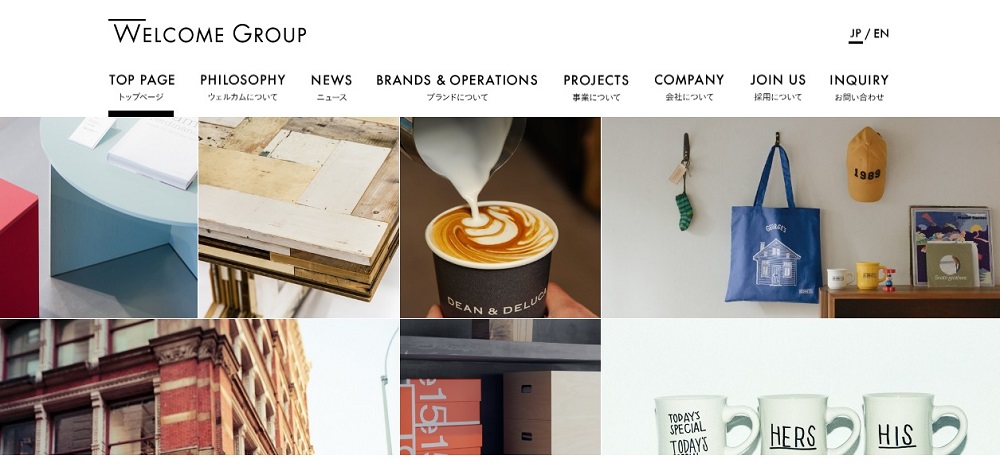Click the yellow 1969 cap
The height and width of the screenshot is (467, 1000).
pyautogui.click(x=867, y=163)
